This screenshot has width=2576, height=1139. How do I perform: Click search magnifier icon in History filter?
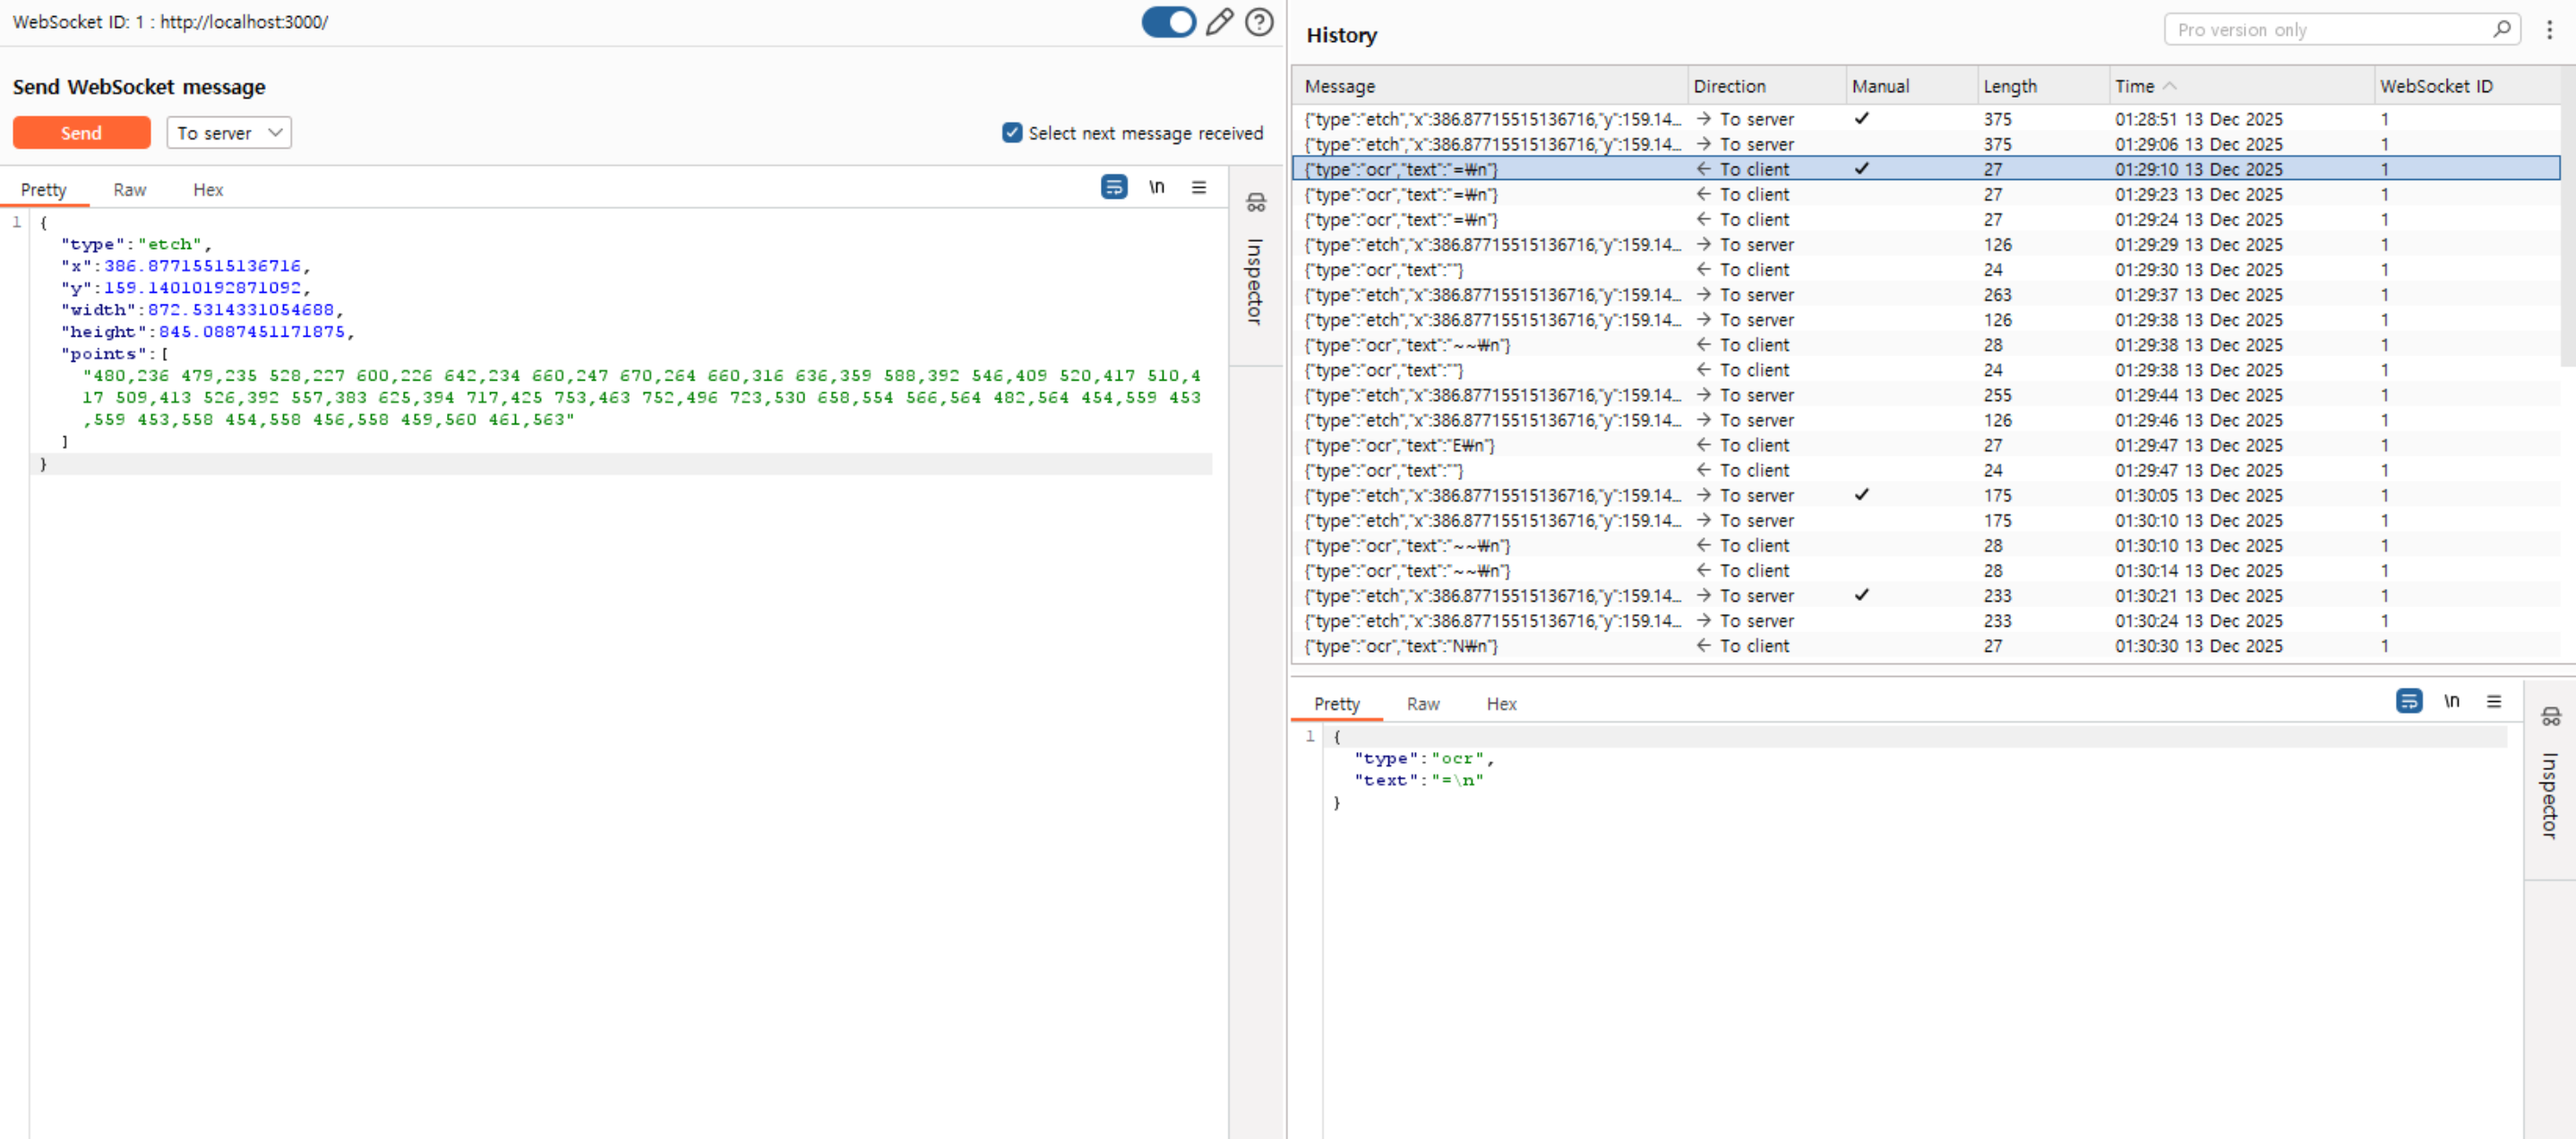point(2501,29)
